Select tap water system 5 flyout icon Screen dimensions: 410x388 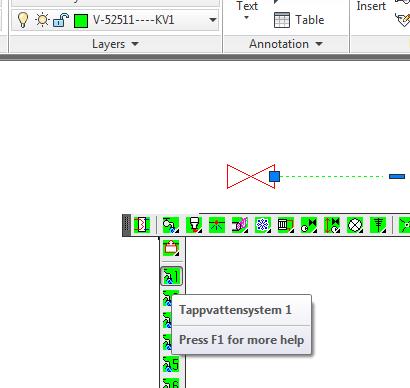click(171, 364)
